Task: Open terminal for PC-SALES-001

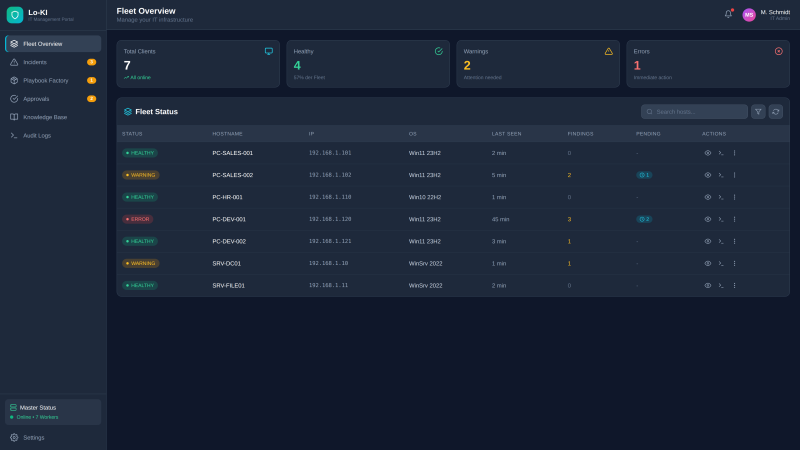Action: click(x=721, y=153)
